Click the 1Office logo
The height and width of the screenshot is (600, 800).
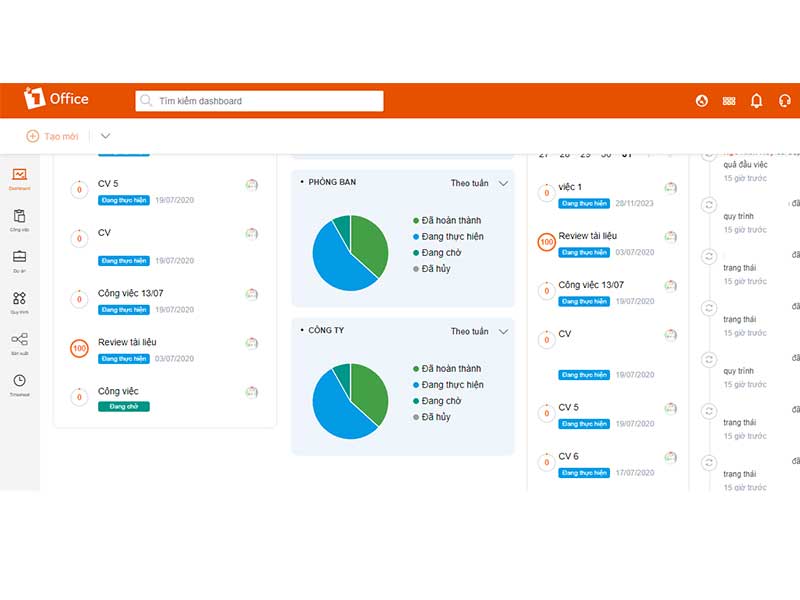coord(56,98)
